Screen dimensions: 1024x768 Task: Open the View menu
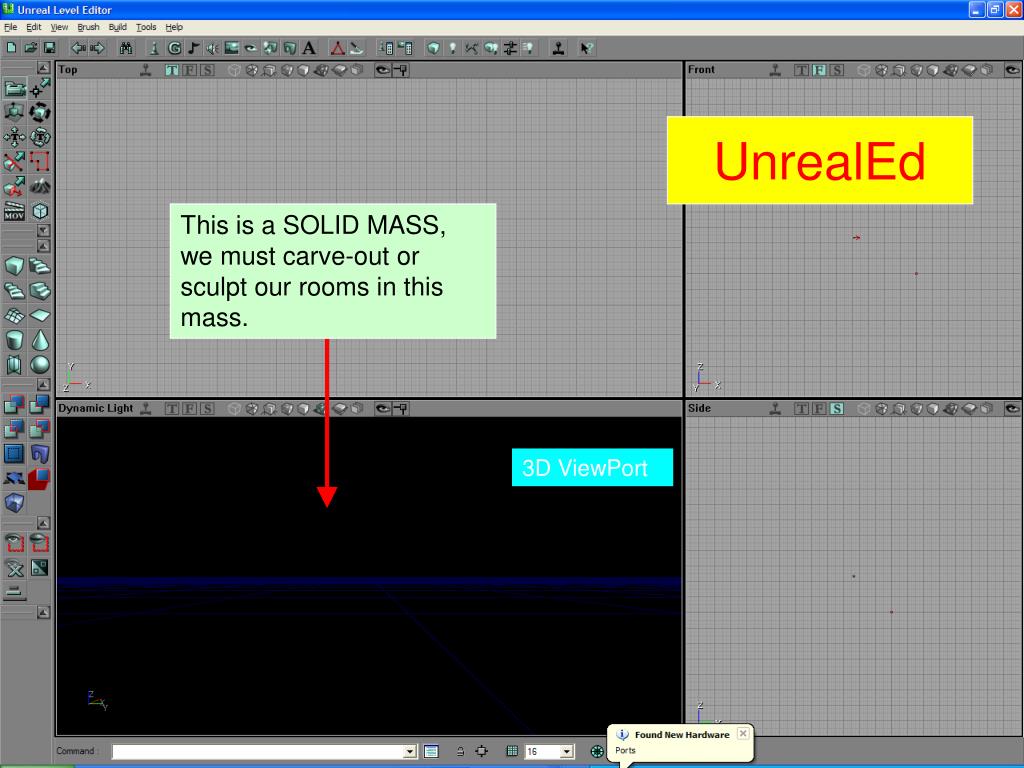coord(59,27)
